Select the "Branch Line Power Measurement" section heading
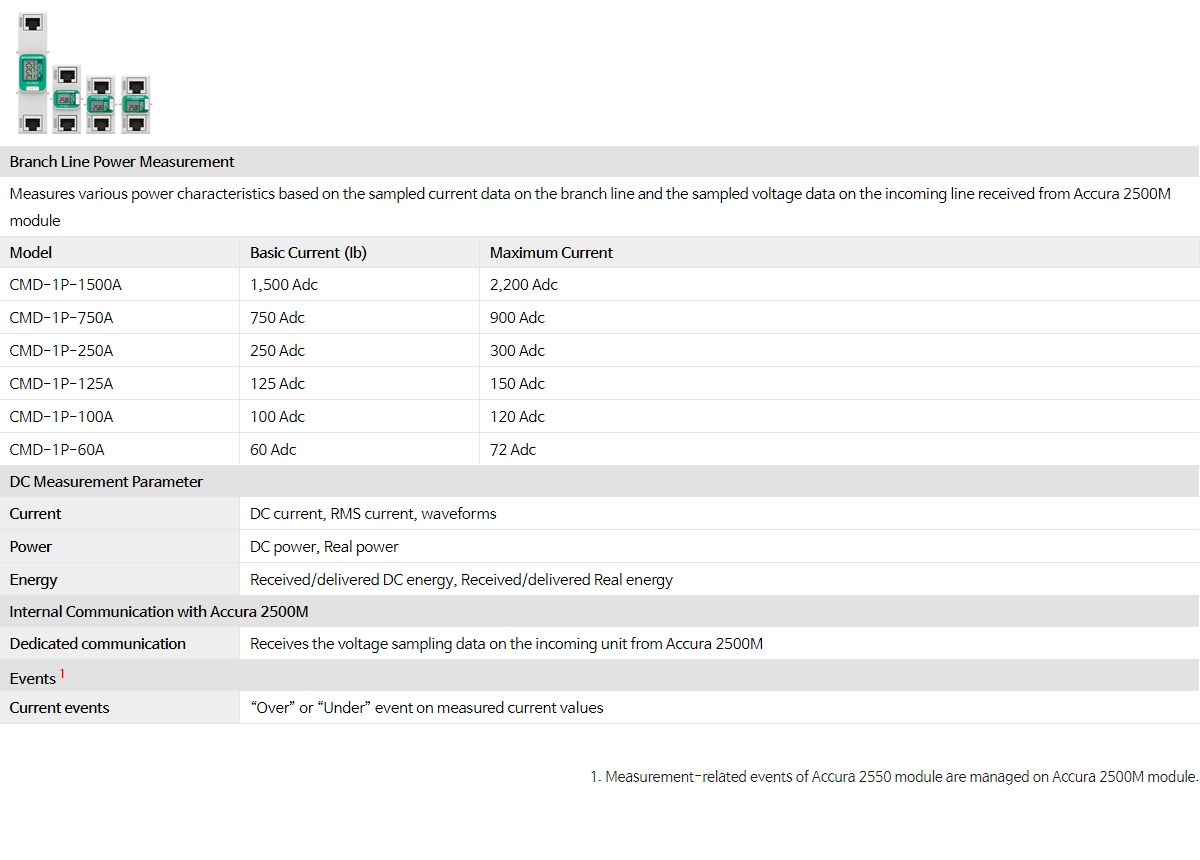1200x860 pixels. (122, 162)
